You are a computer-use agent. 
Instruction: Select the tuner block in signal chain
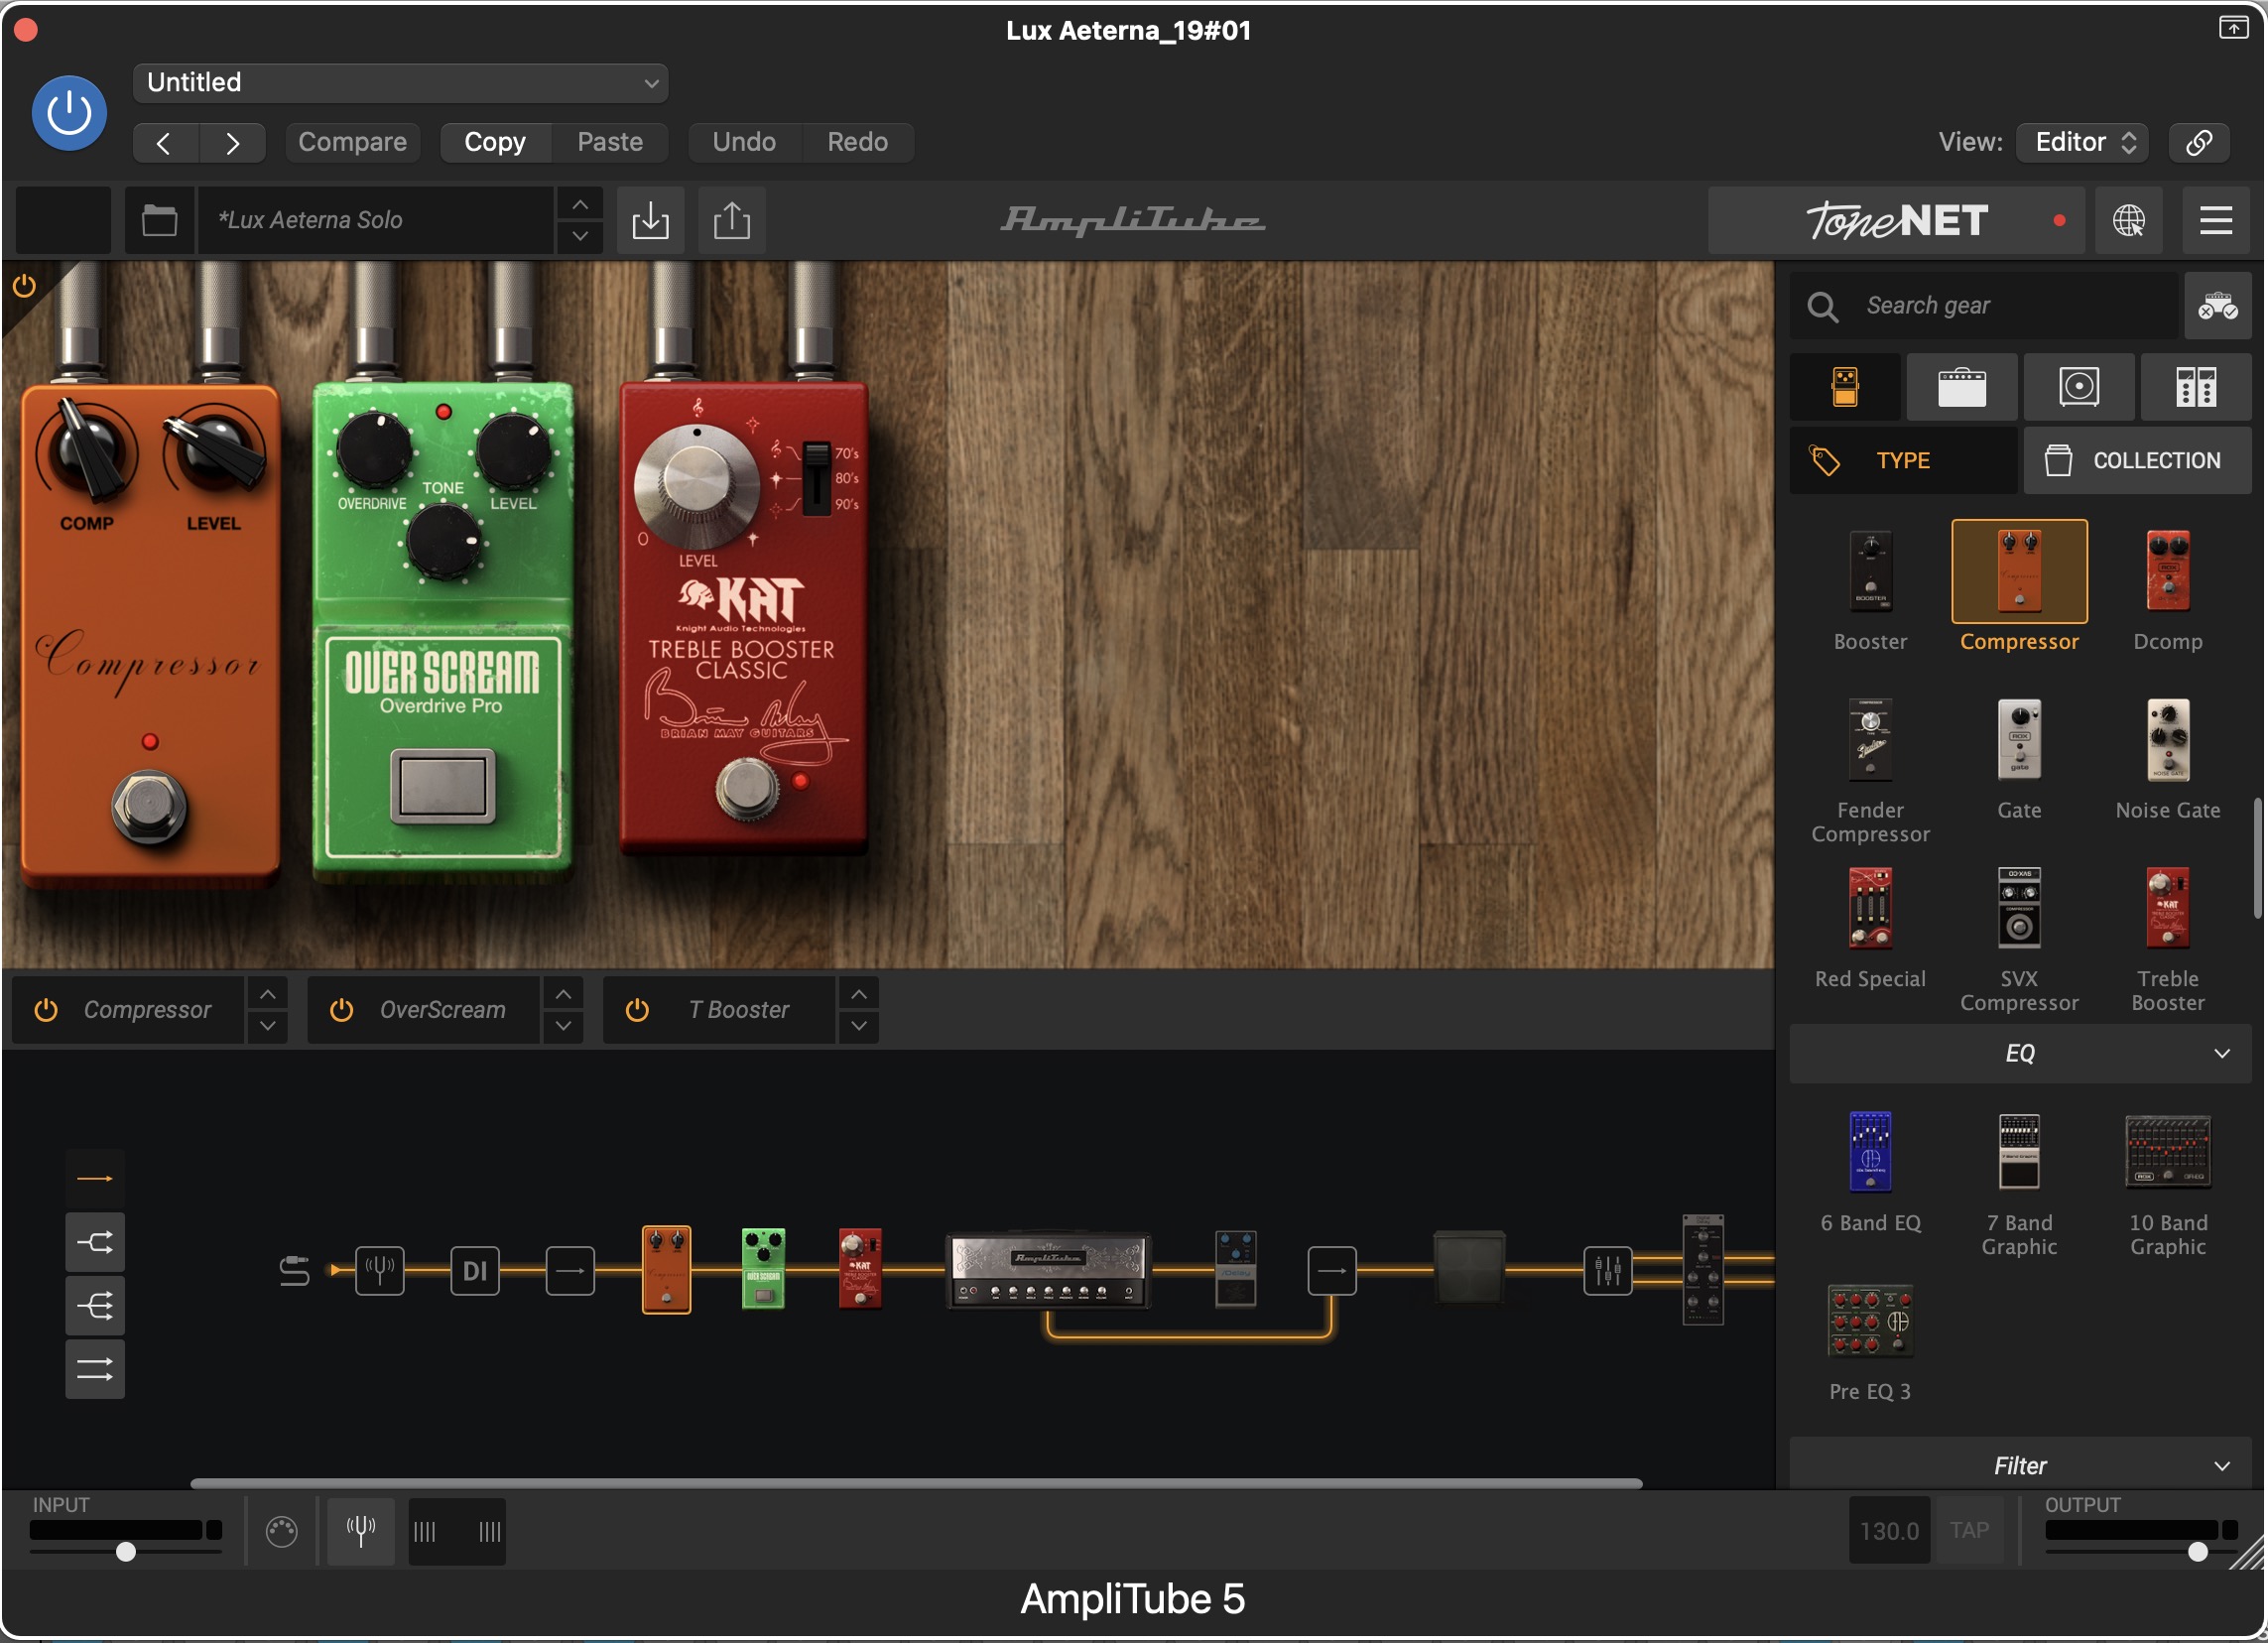tap(380, 1271)
